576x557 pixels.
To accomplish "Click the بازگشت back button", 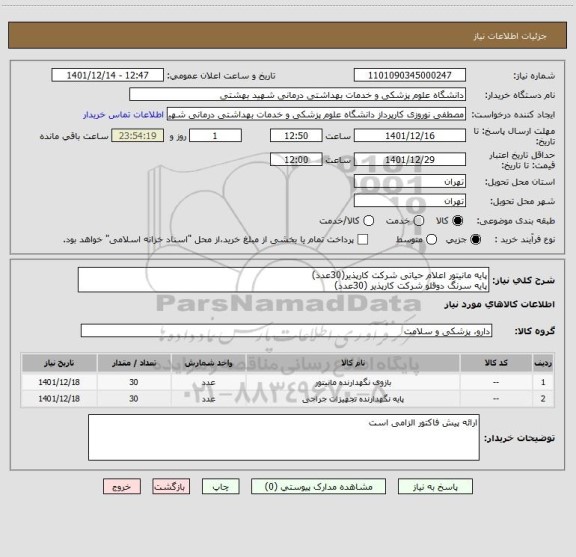I will [171, 486].
